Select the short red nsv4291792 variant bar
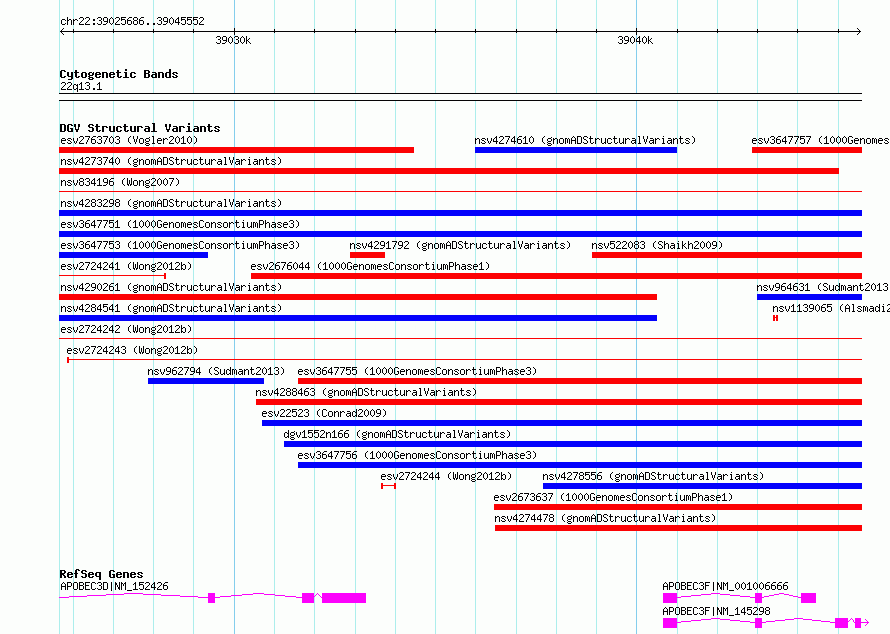 tap(367, 255)
